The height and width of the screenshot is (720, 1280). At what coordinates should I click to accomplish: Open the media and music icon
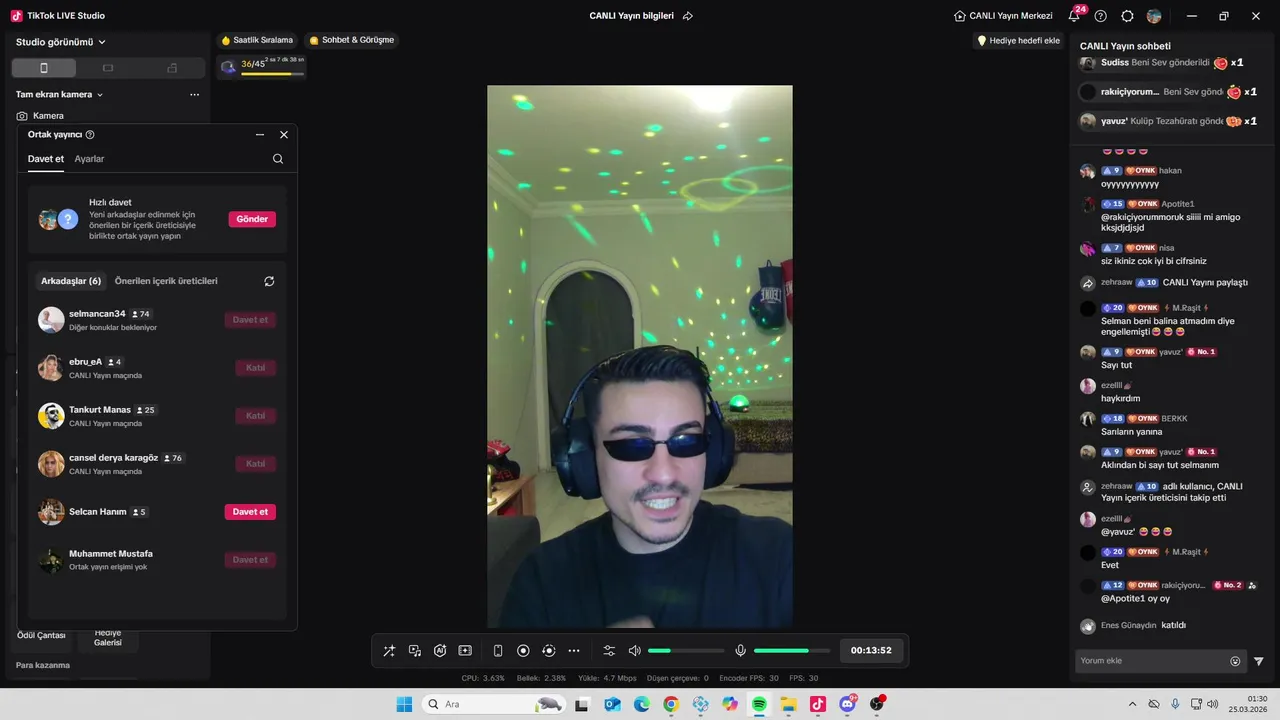(x=415, y=651)
